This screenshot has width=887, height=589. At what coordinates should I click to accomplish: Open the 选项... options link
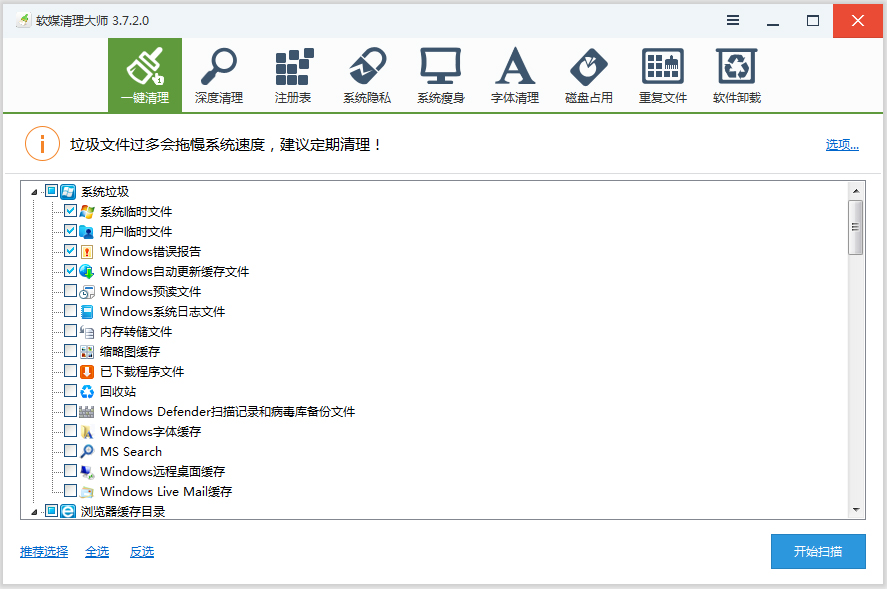[x=843, y=144]
